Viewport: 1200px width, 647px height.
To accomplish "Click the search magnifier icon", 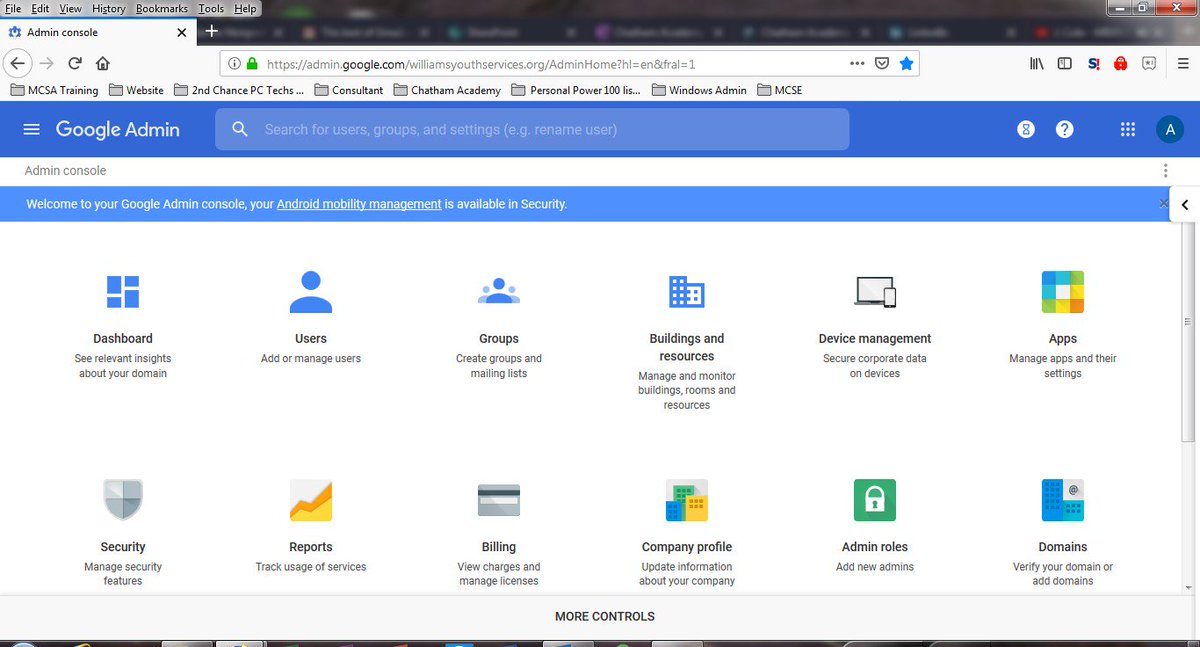I will 240,129.
